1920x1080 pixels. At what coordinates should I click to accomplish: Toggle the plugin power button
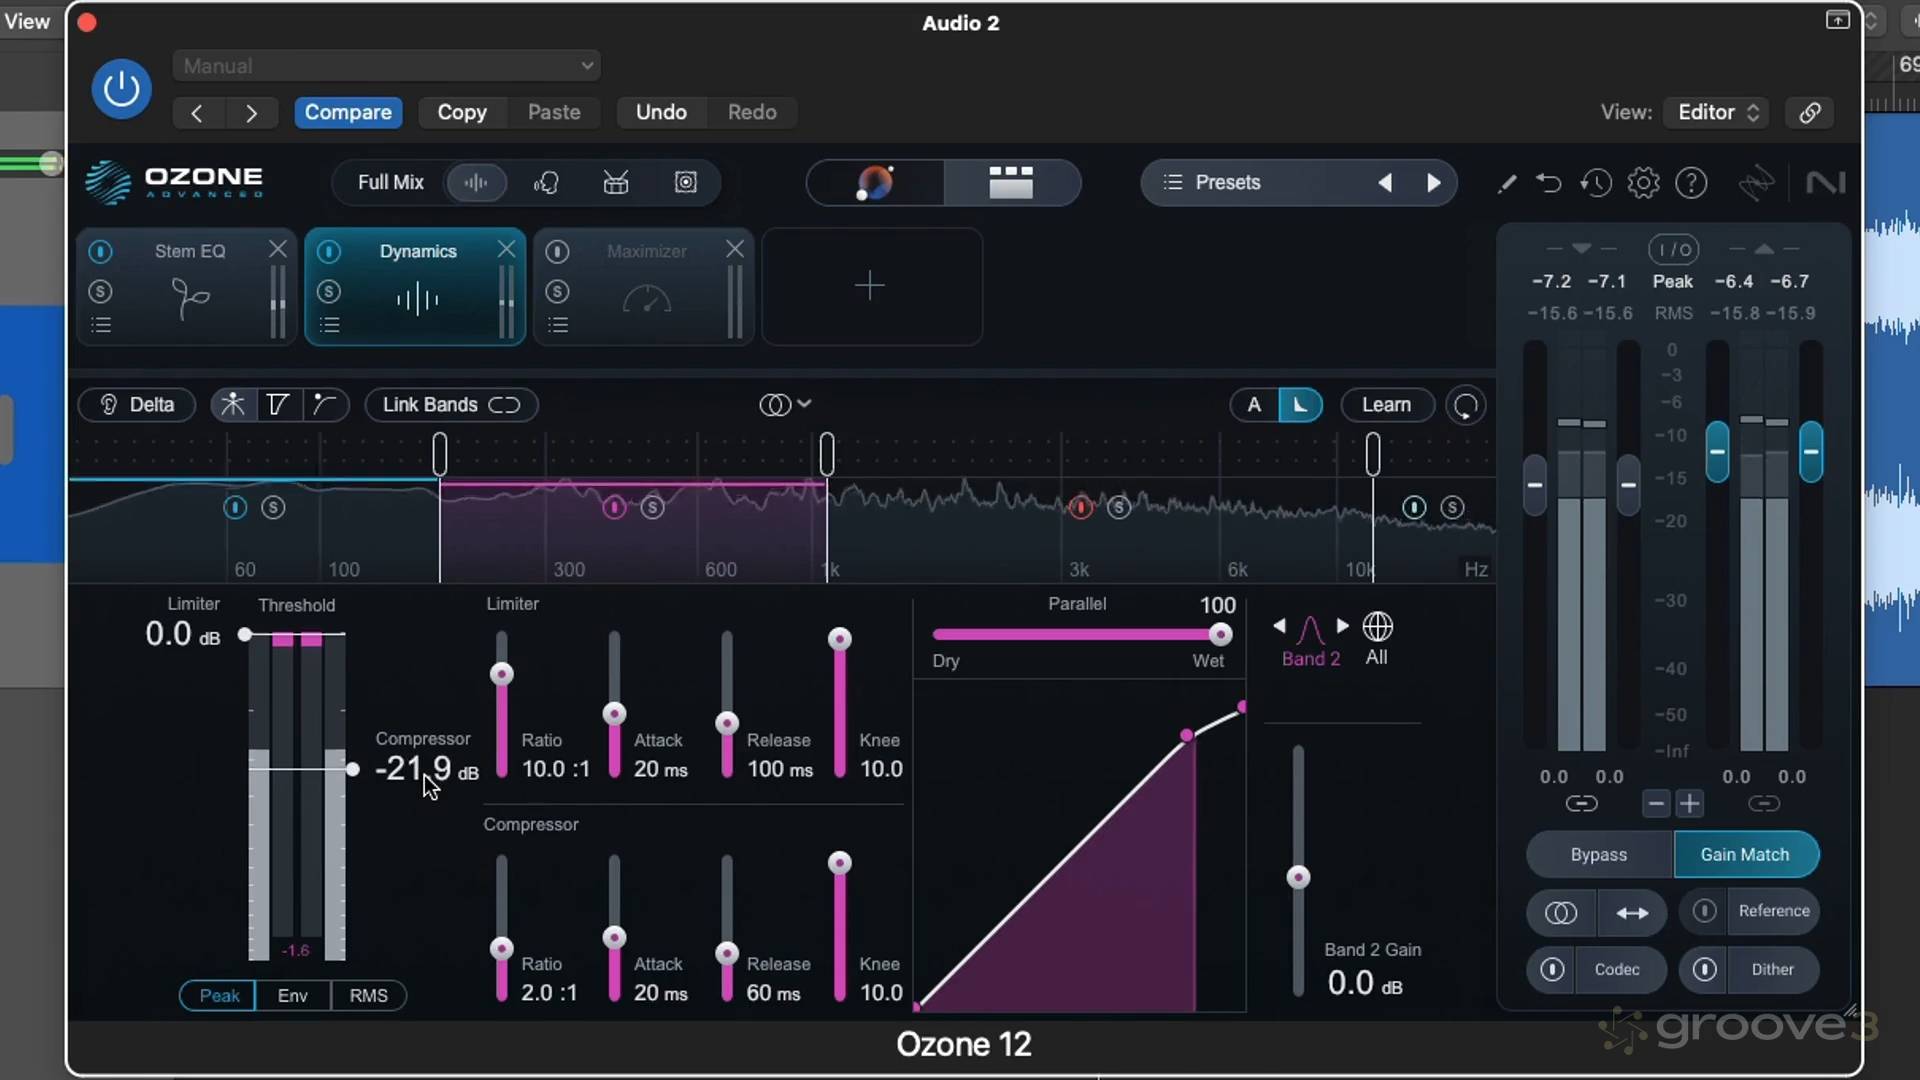click(121, 89)
